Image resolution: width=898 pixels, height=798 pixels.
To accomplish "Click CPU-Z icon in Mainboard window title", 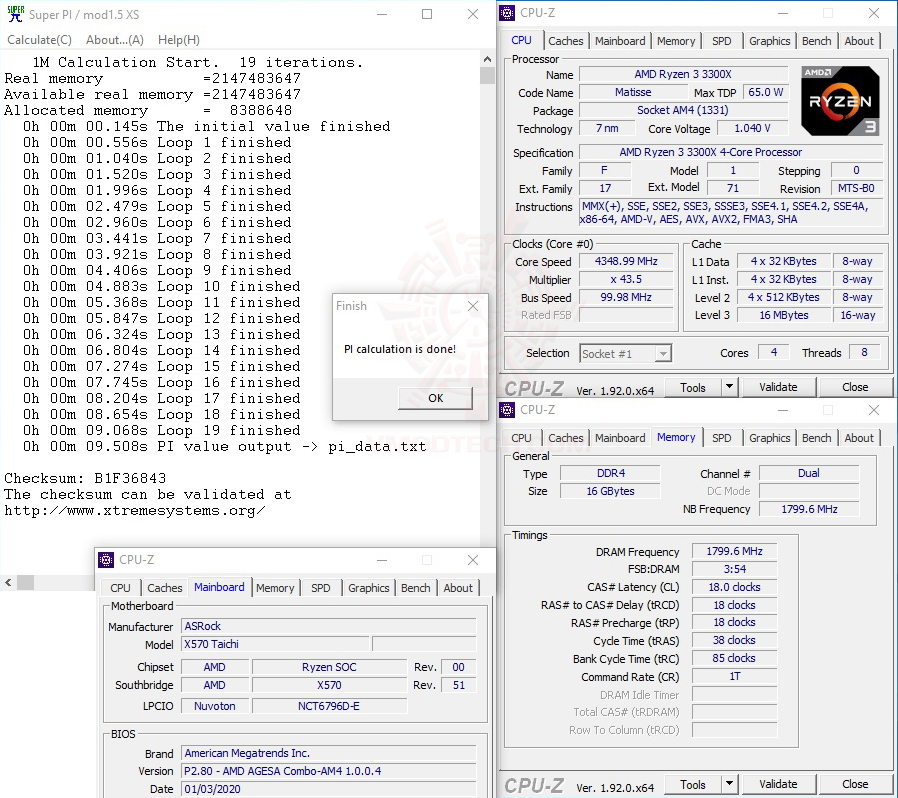I will tap(106, 560).
